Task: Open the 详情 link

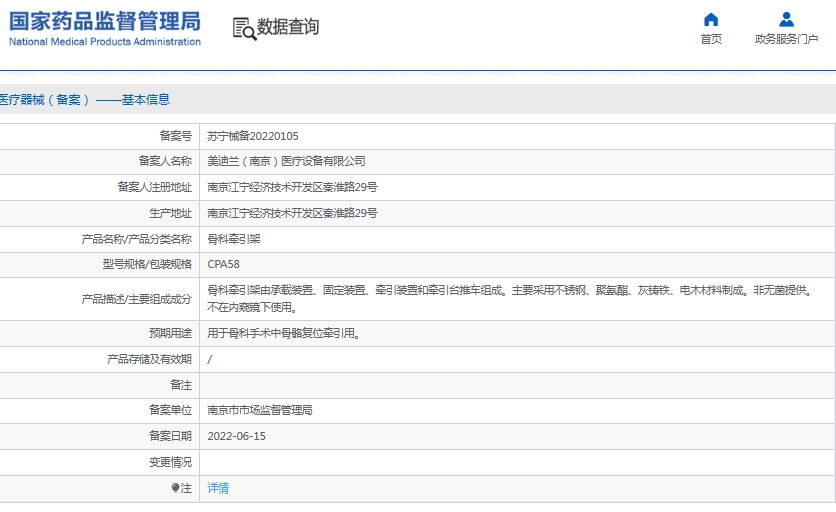Action: click(x=218, y=488)
